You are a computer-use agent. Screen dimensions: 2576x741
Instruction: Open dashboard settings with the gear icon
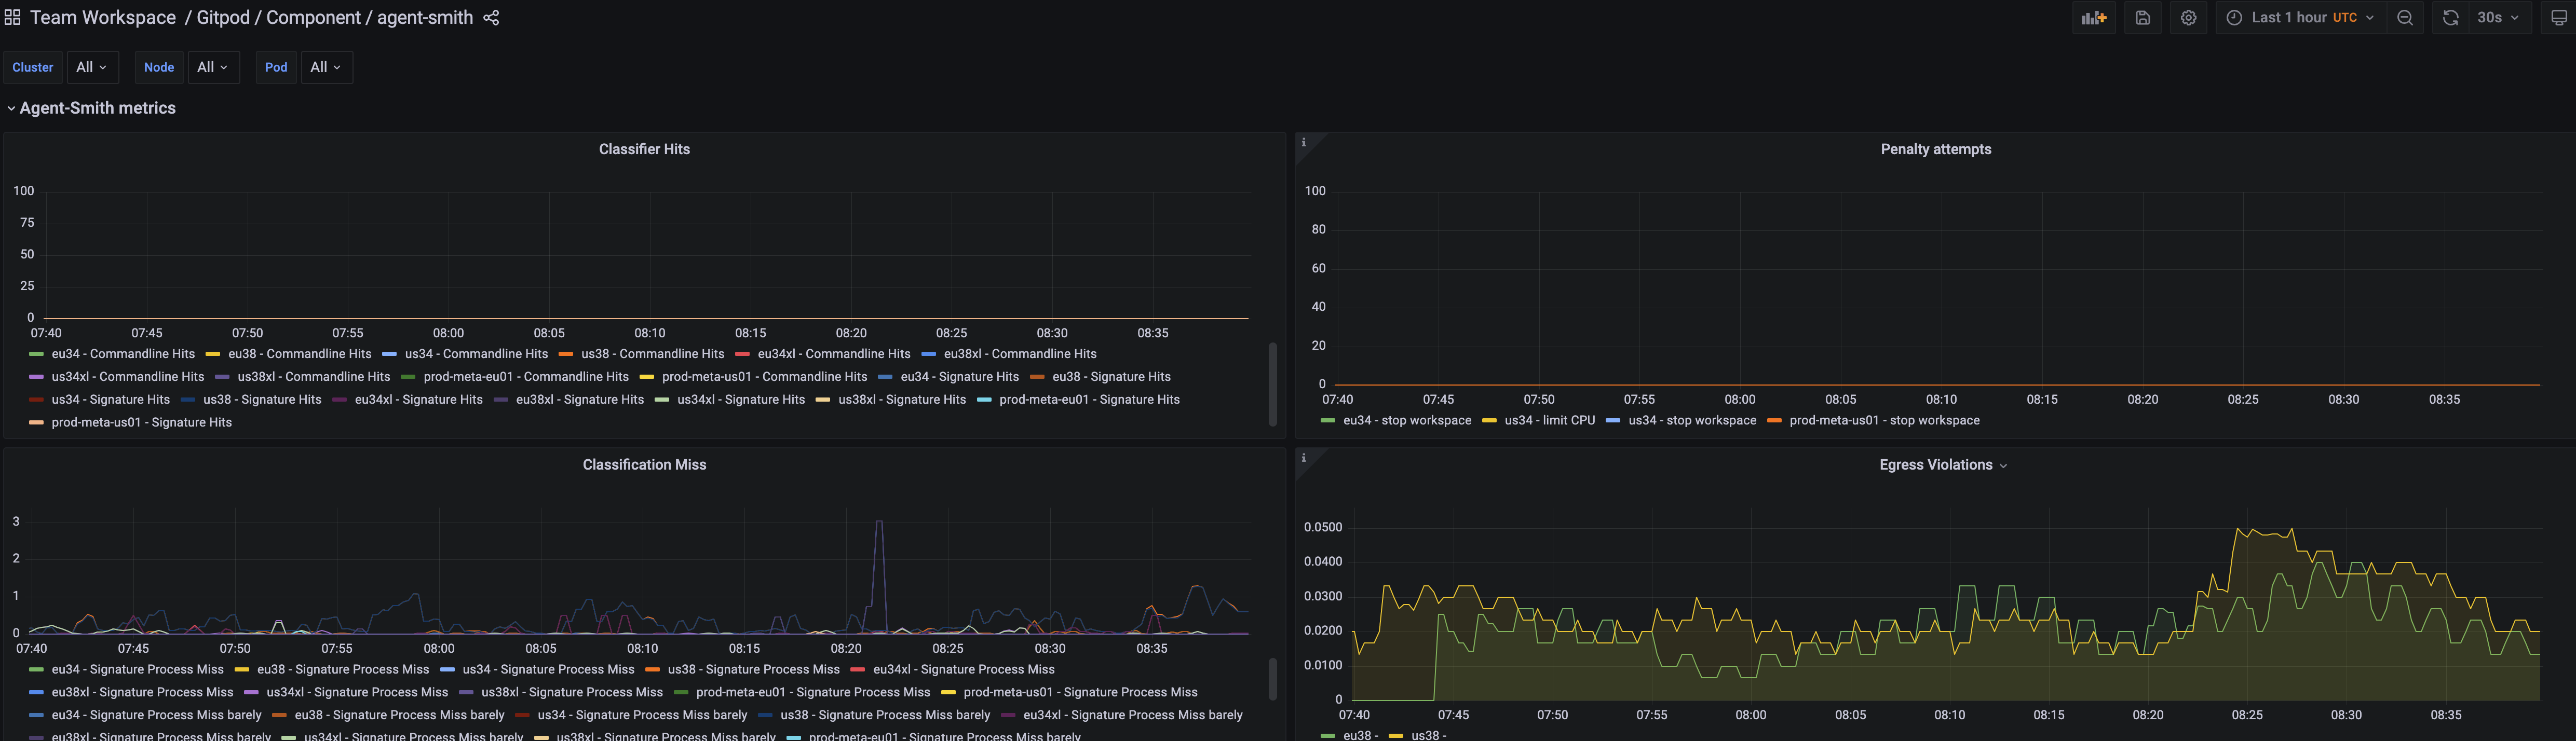(x=2188, y=17)
